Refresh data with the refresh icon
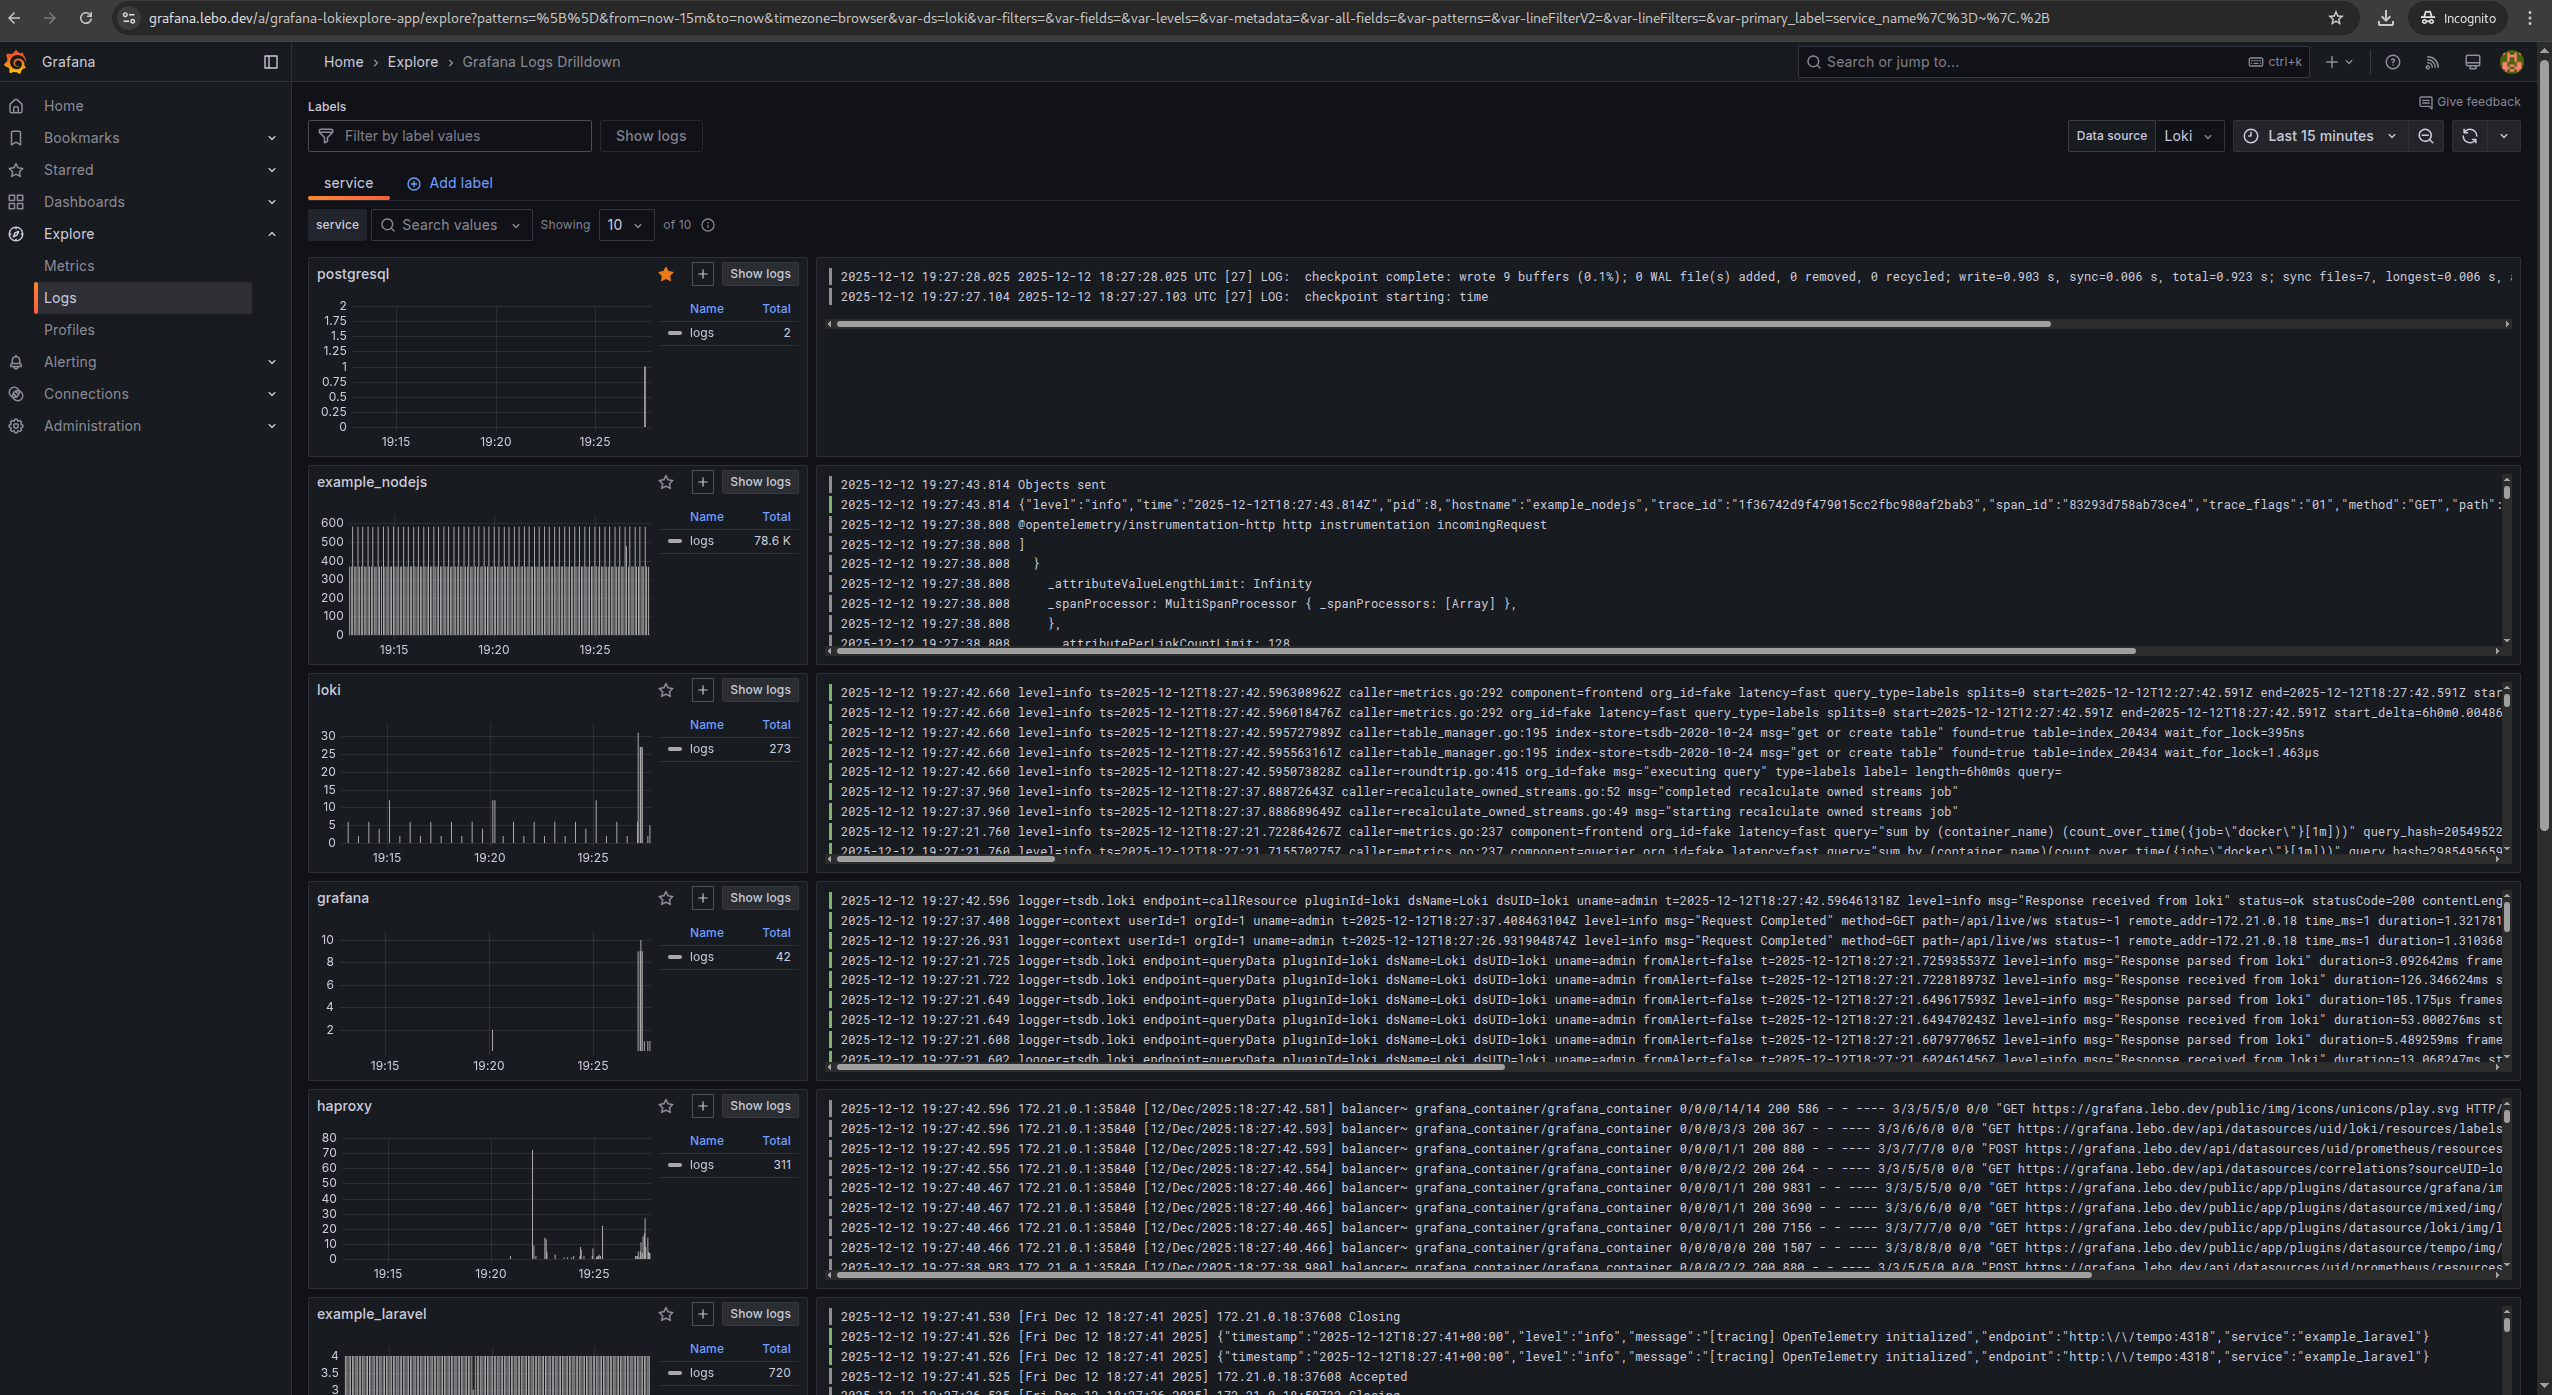The height and width of the screenshot is (1395, 2552). (2469, 135)
